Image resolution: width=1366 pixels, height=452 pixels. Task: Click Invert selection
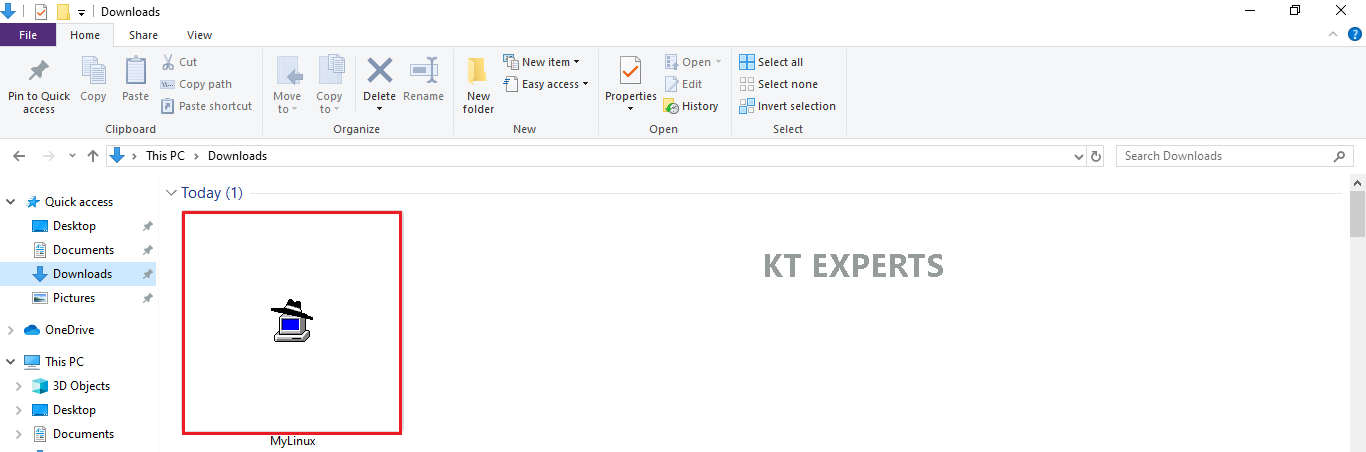tap(788, 106)
